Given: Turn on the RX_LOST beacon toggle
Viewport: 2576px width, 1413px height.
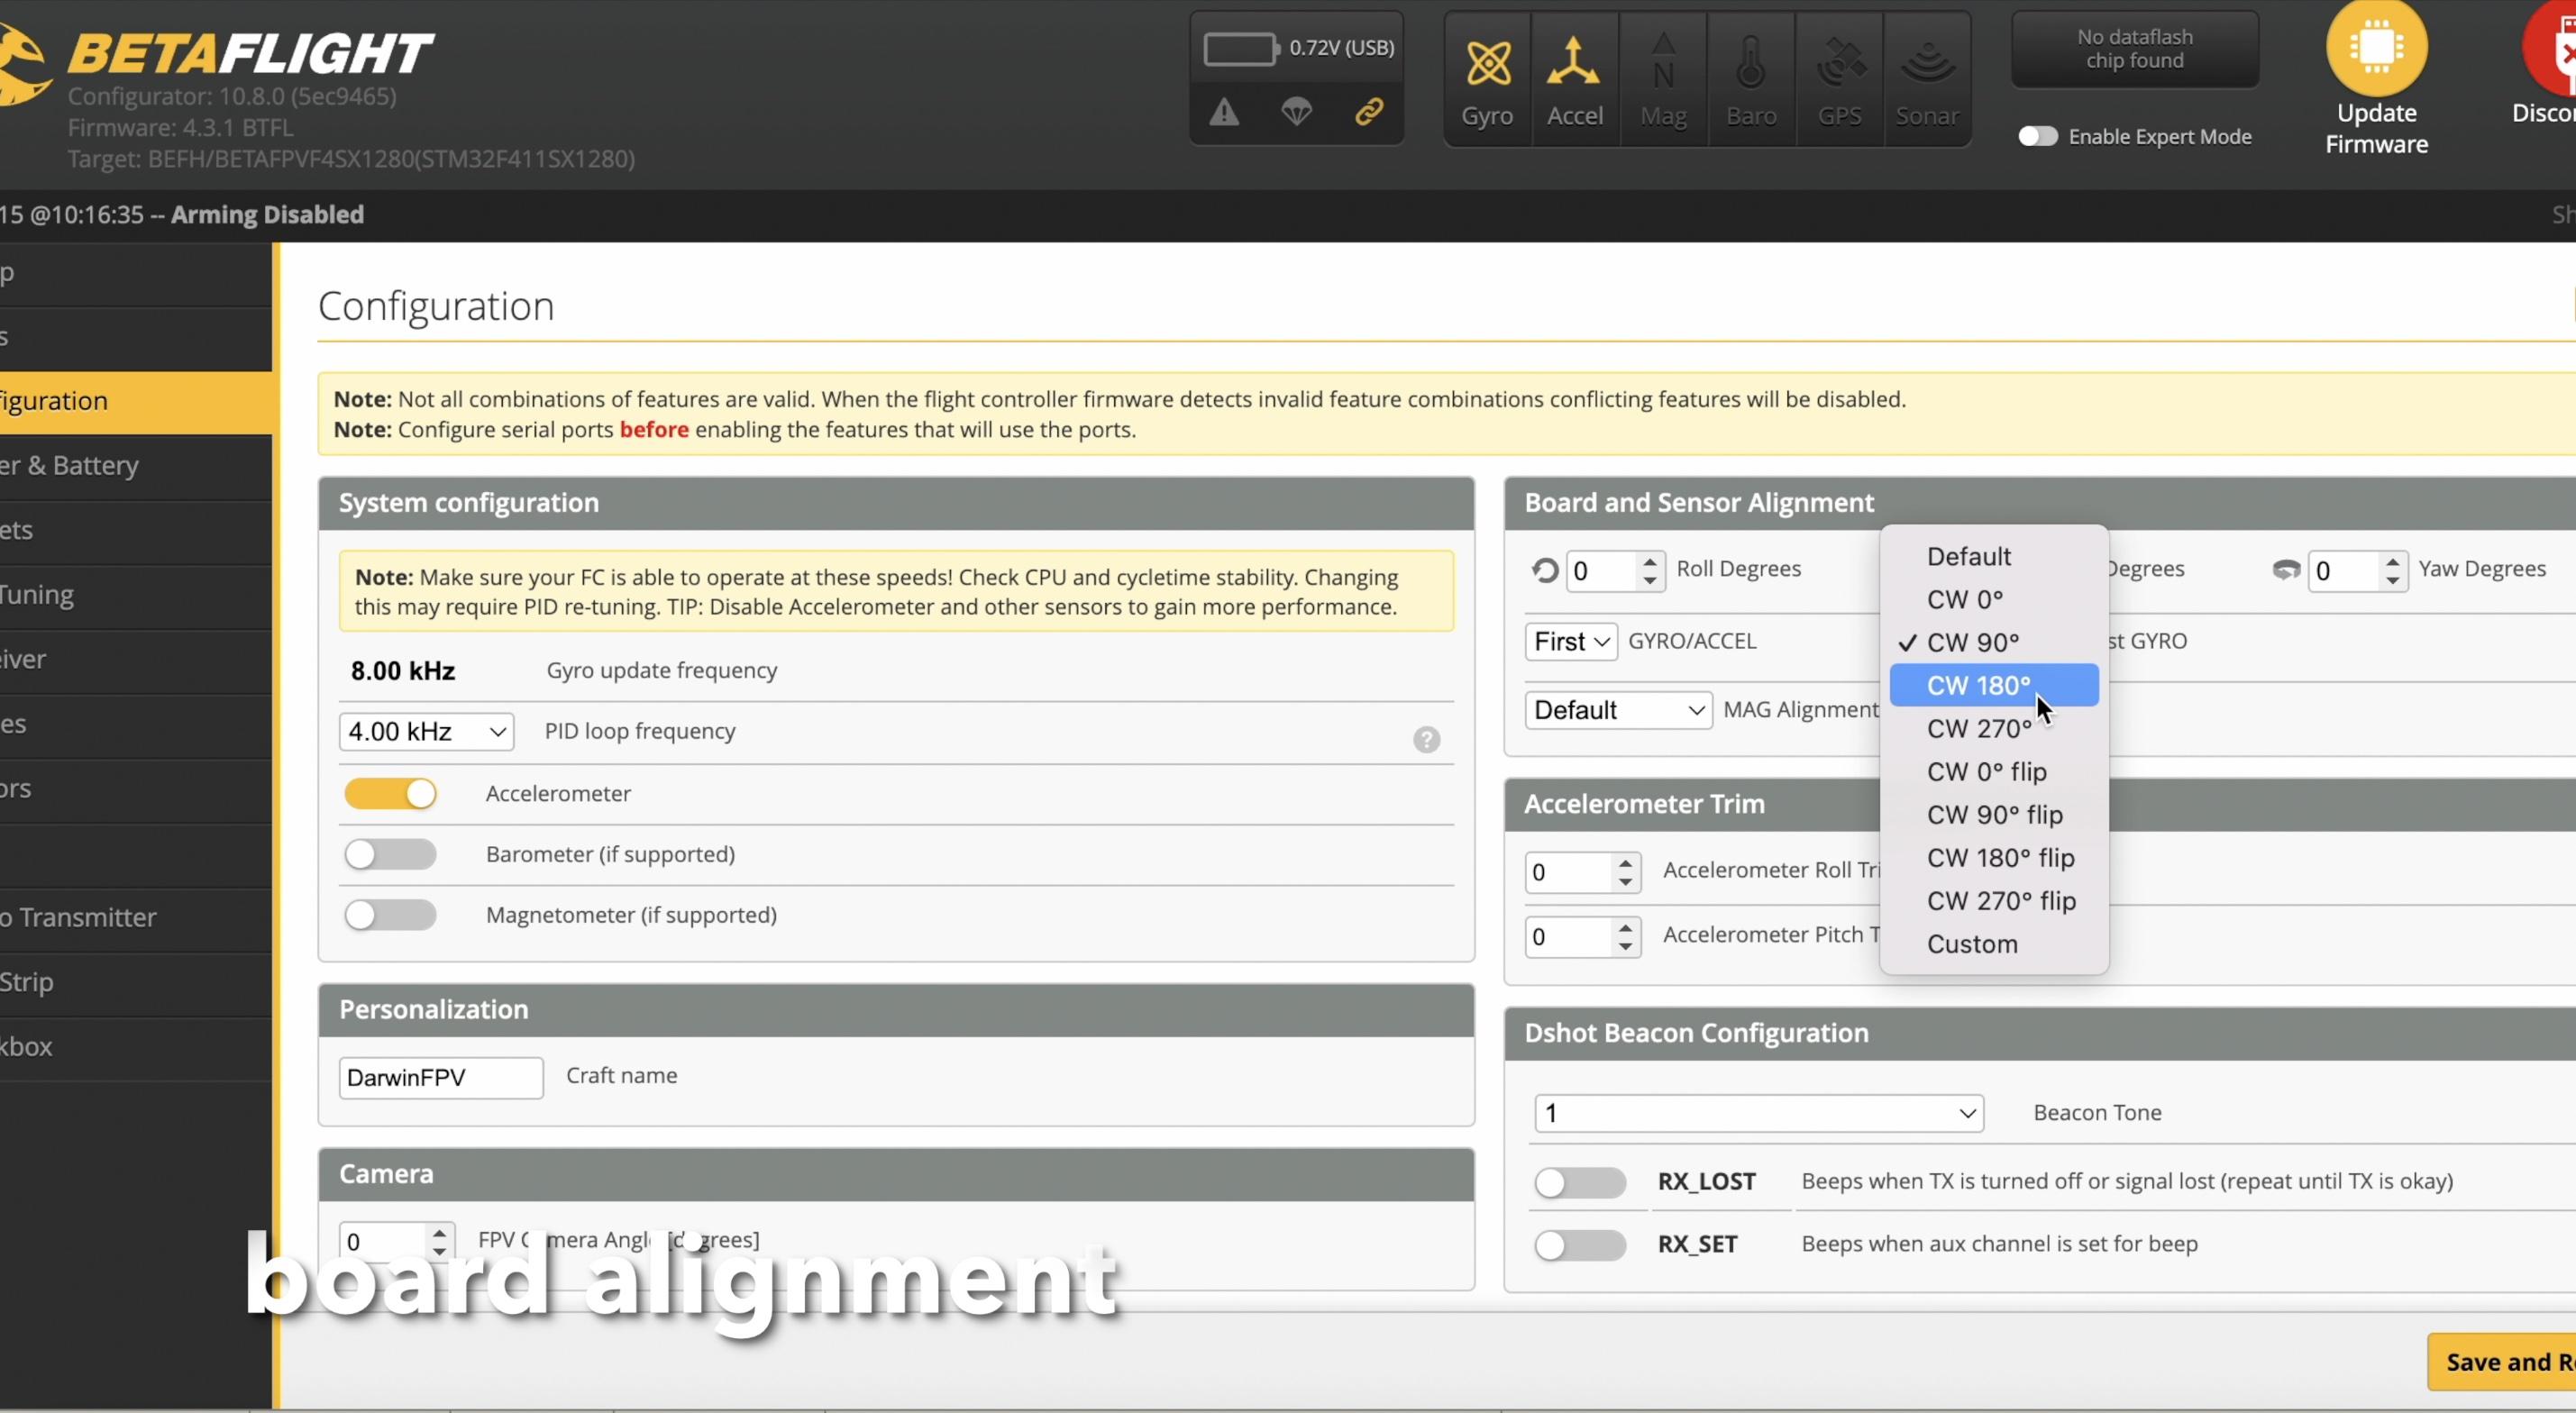Looking at the screenshot, I should point(1580,1182).
